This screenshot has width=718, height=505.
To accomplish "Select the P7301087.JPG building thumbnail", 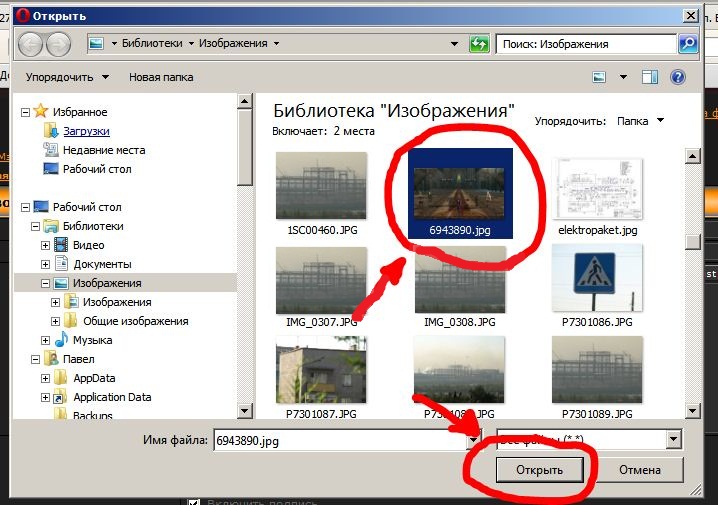I will click(321, 369).
